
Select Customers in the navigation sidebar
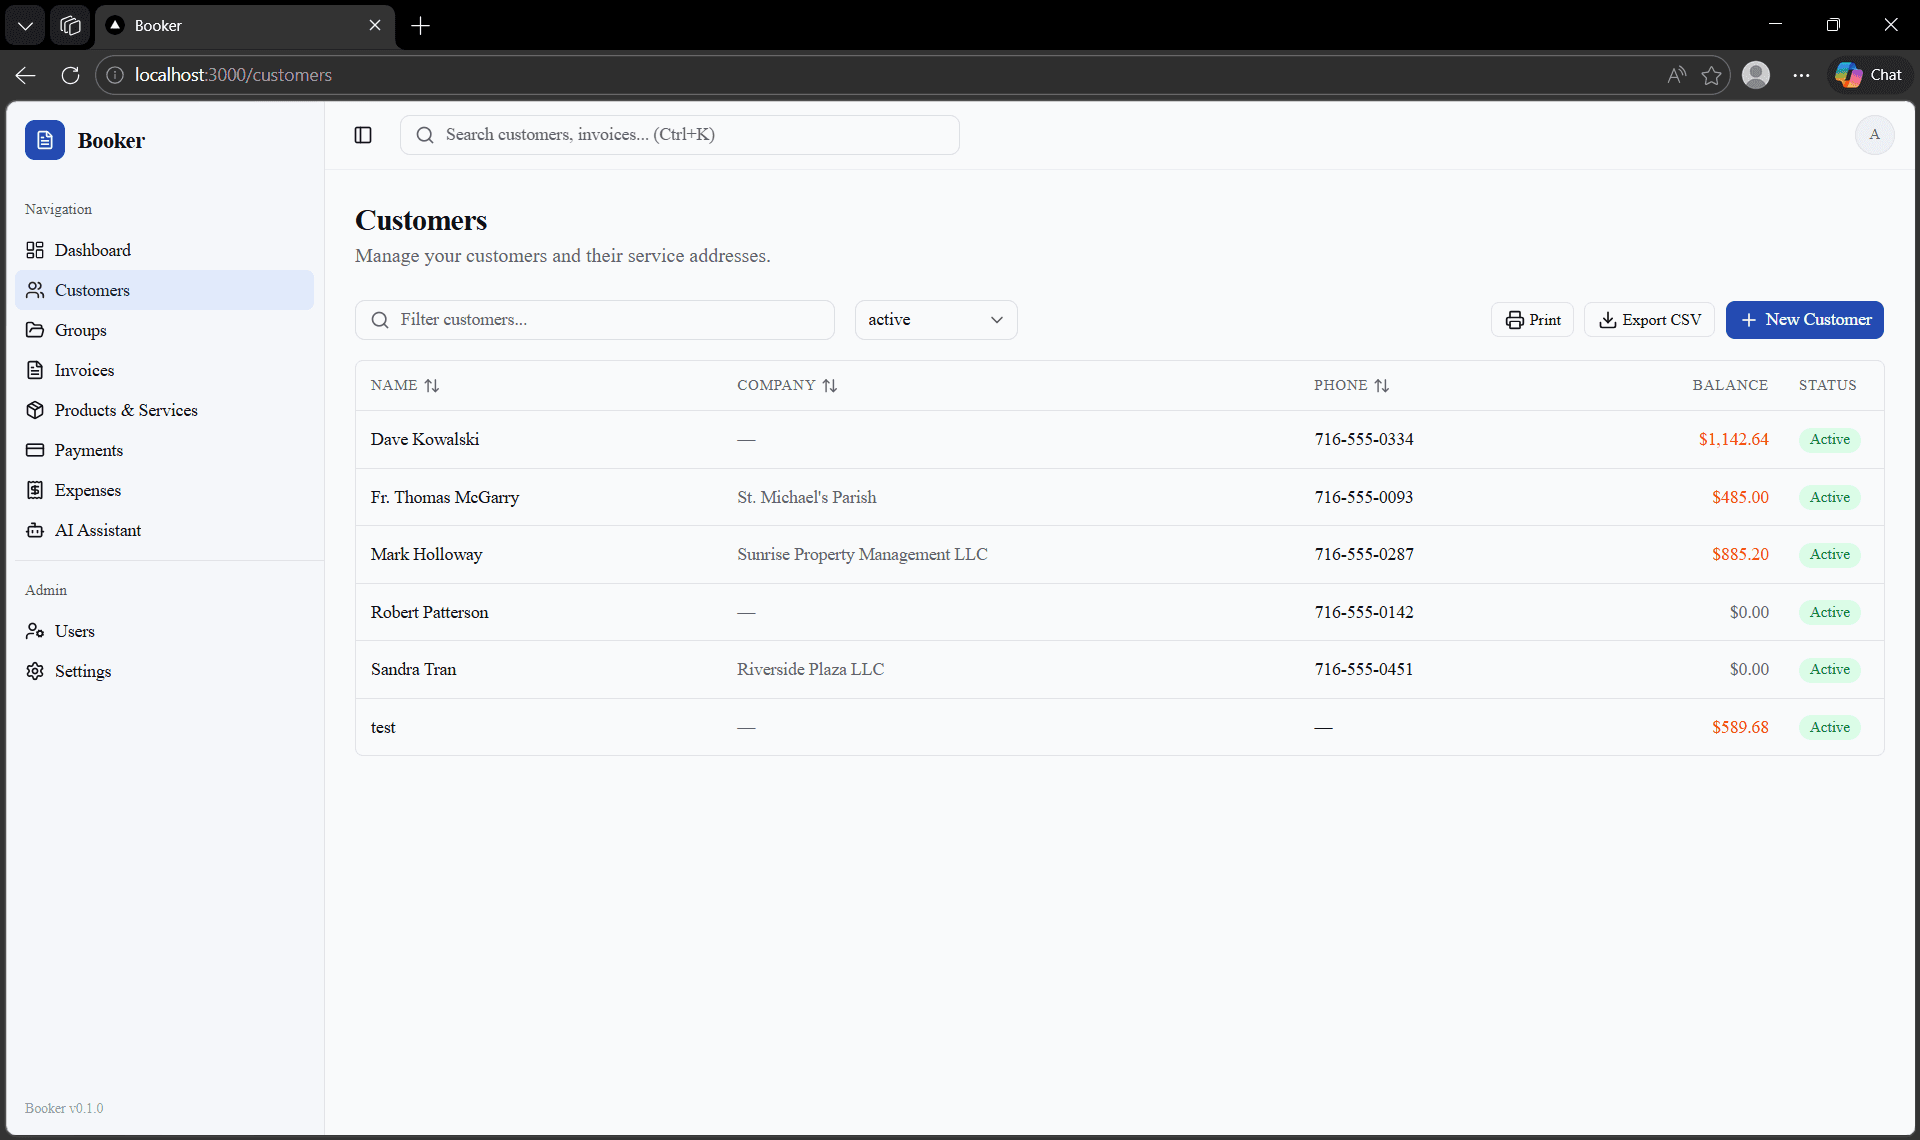coord(92,290)
